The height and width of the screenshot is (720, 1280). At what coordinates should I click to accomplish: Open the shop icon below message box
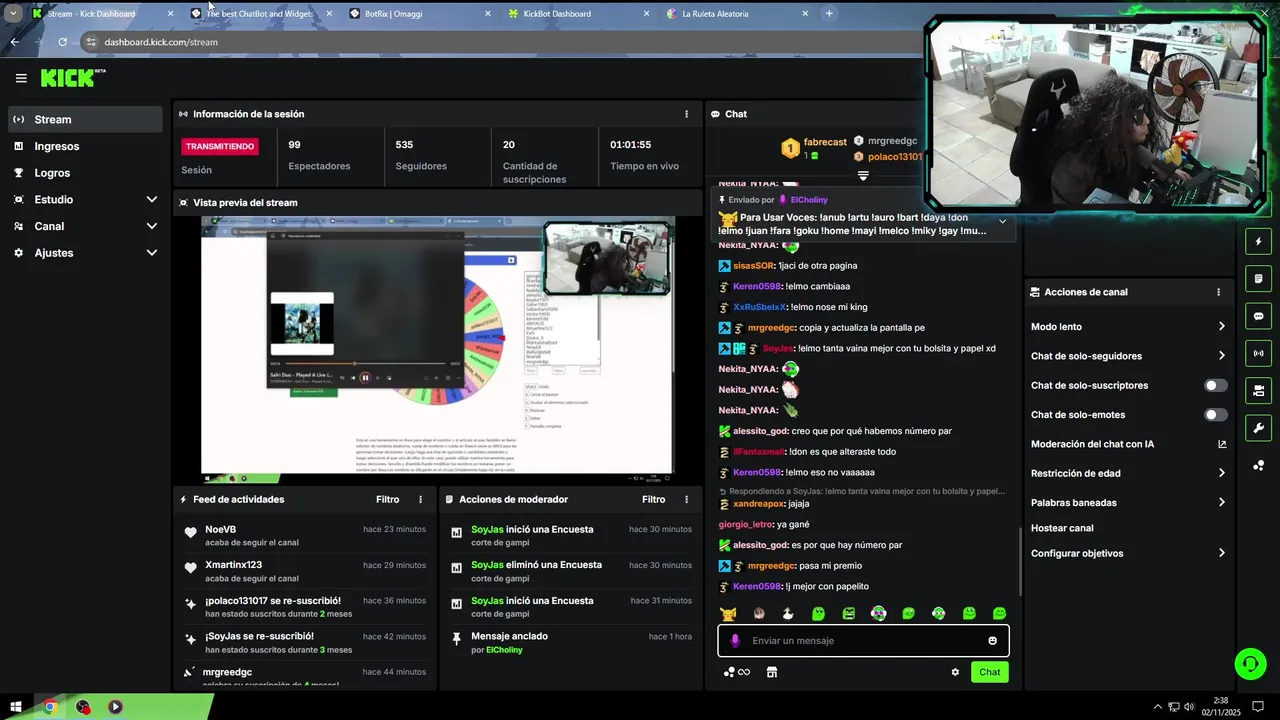(x=772, y=672)
